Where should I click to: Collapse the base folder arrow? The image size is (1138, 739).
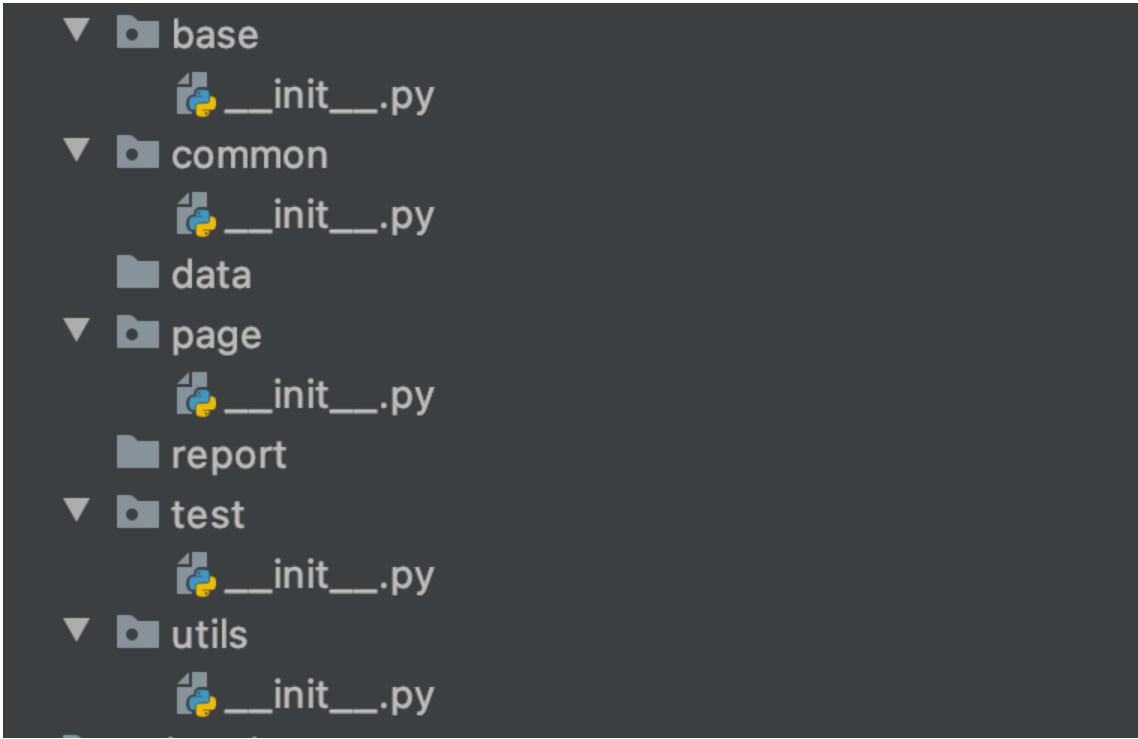click(x=76, y=32)
